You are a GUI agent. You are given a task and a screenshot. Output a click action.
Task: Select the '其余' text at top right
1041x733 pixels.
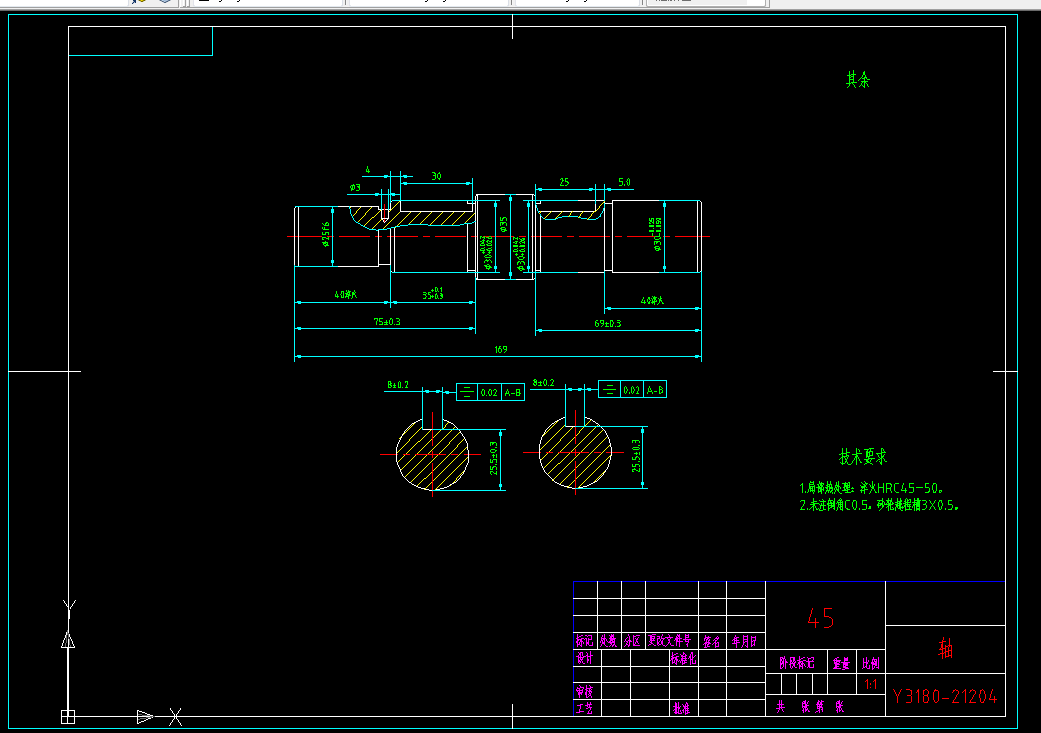pos(858,80)
